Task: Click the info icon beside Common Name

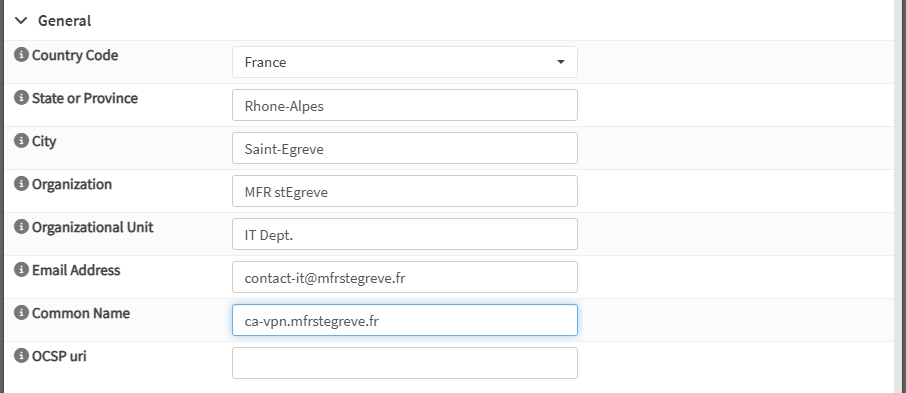Action: (21, 313)
